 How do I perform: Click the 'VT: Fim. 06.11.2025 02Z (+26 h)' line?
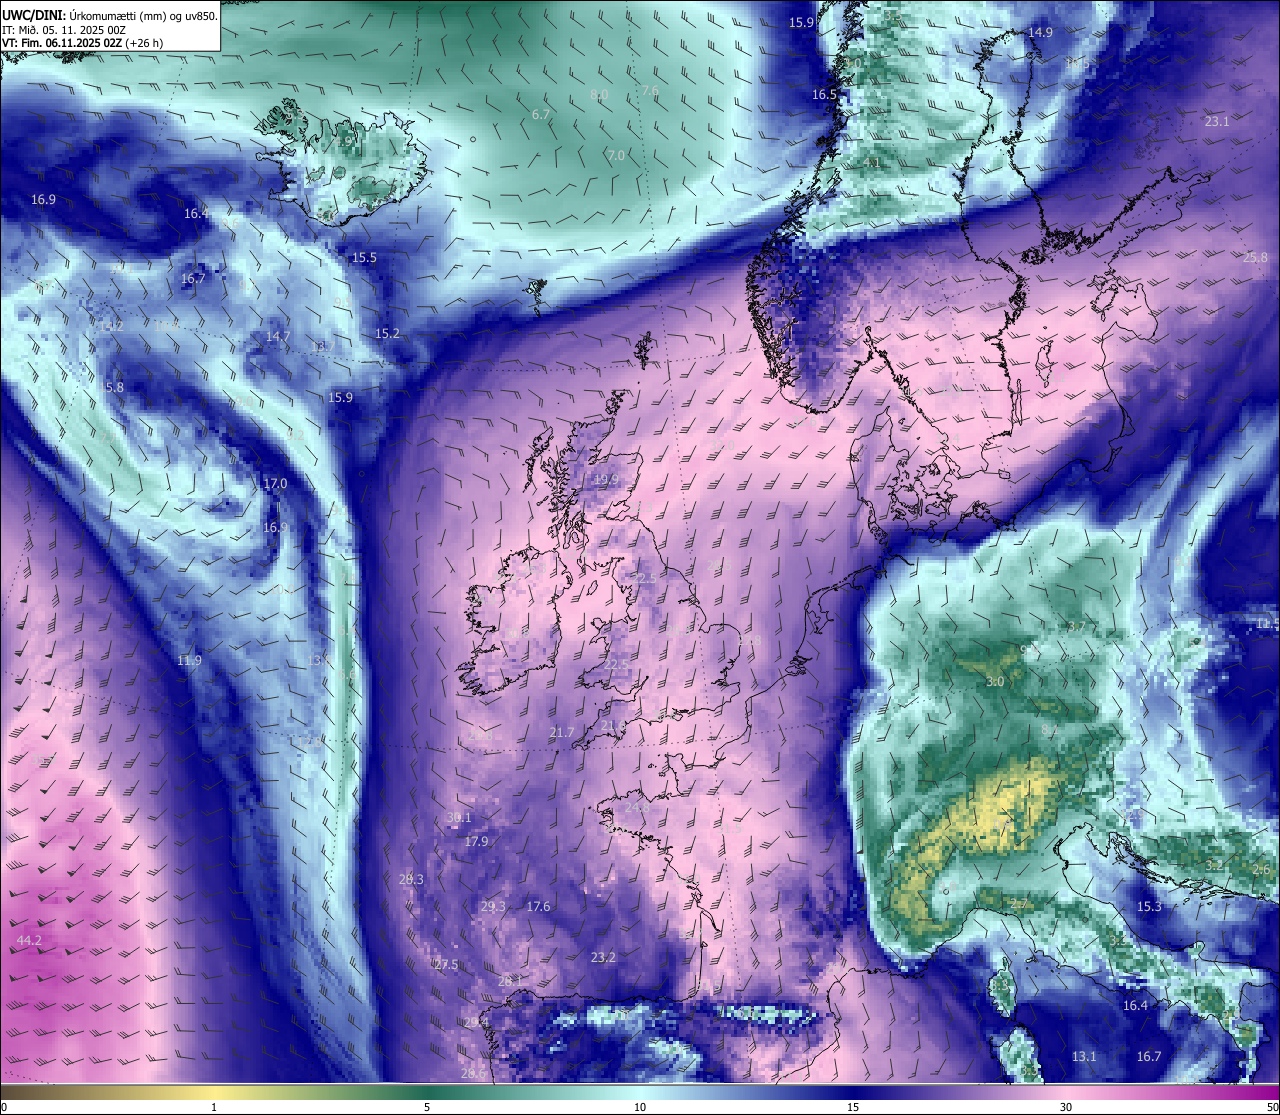click(83, 43)
